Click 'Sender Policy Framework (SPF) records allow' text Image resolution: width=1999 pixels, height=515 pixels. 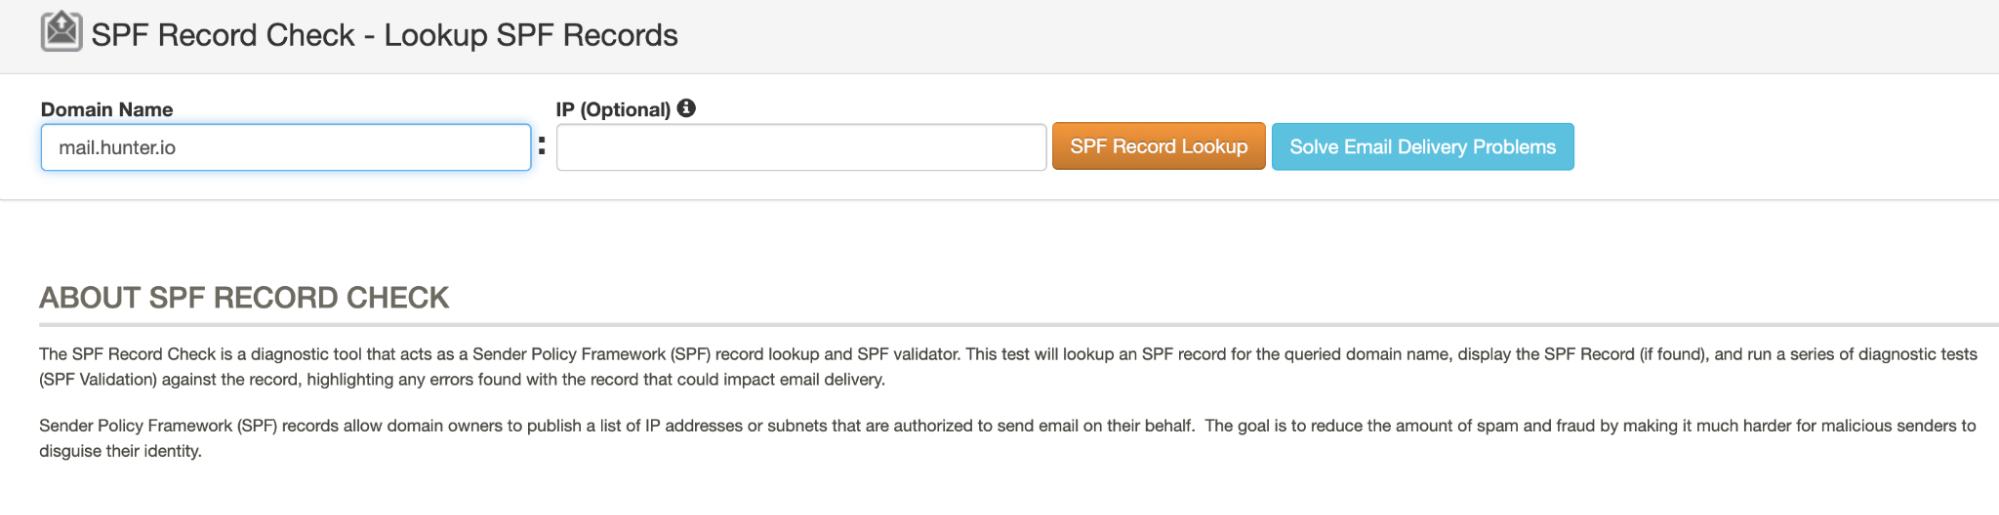pyautogui.click(x=211, y=426)
